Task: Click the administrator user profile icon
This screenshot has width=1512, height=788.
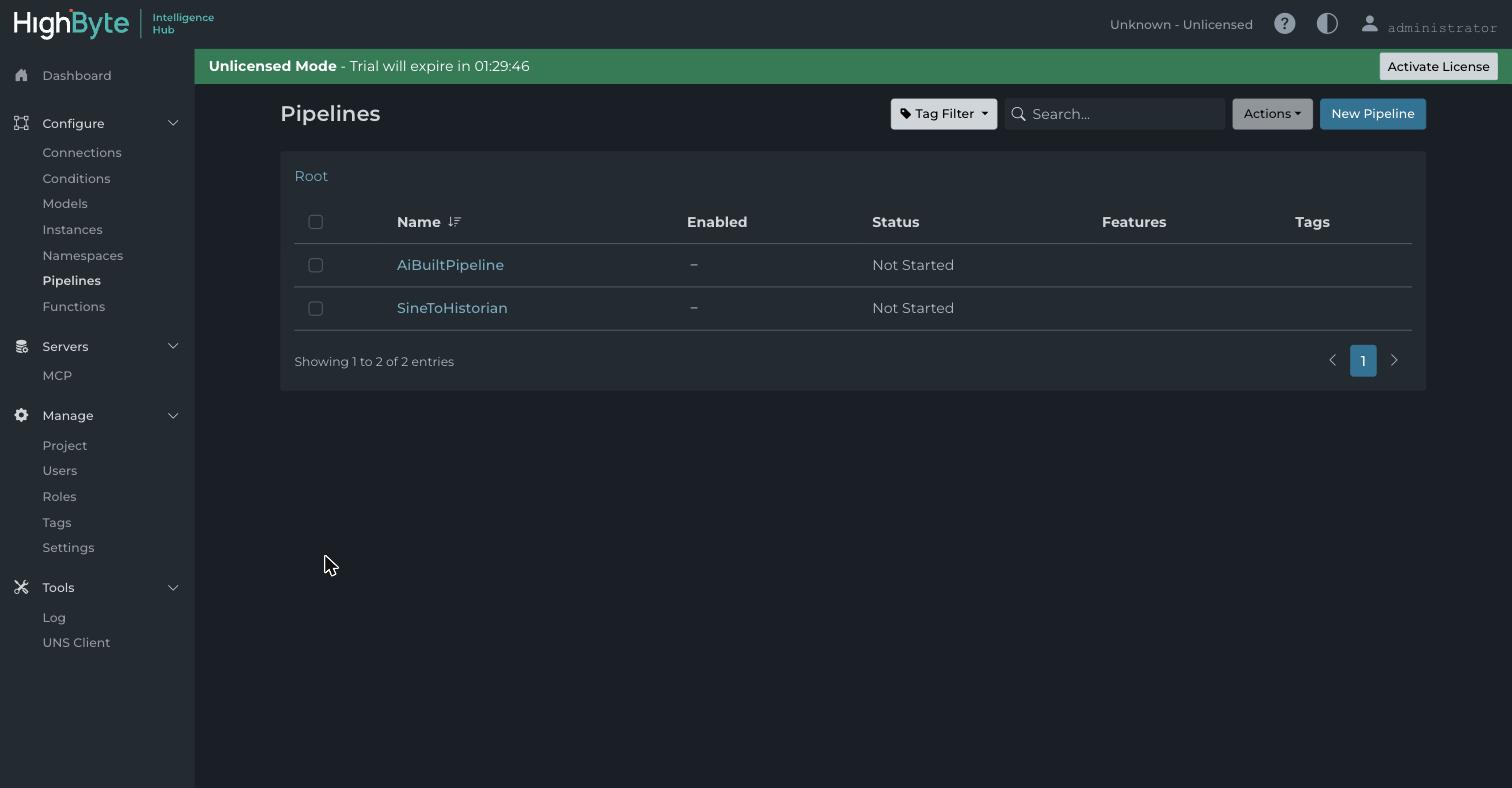Action: pyautogui.click(x=1369, y=24)
